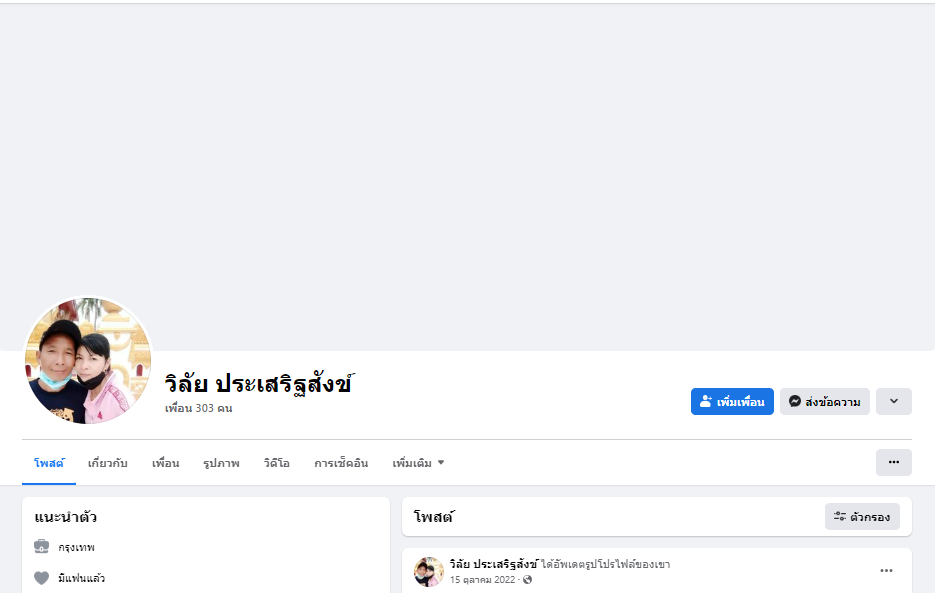Click the Add Friend (เพิ่มเพื่อน) button

pos(732,402)
